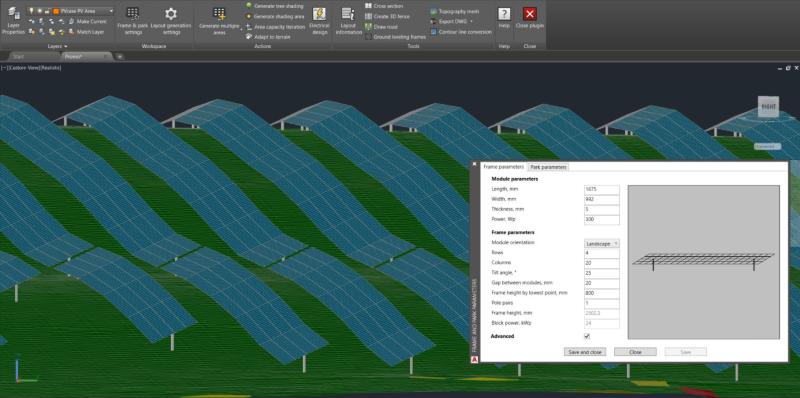The image size is (800, 398).
Task: Switch to Park parameters tab
Action: pos(548,167)
